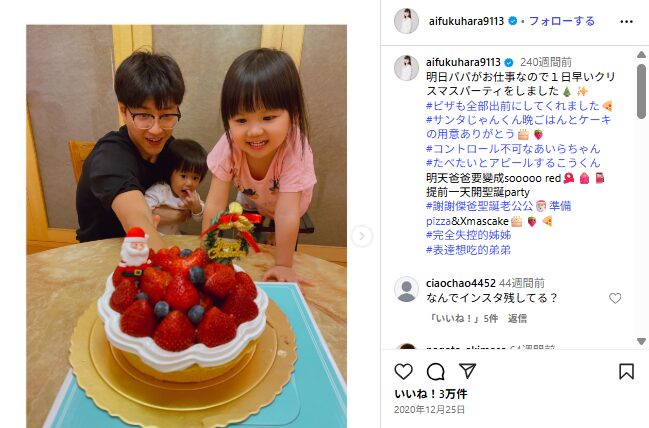
Task: Open the three-dot more options menu
Action: pos(626,22)
